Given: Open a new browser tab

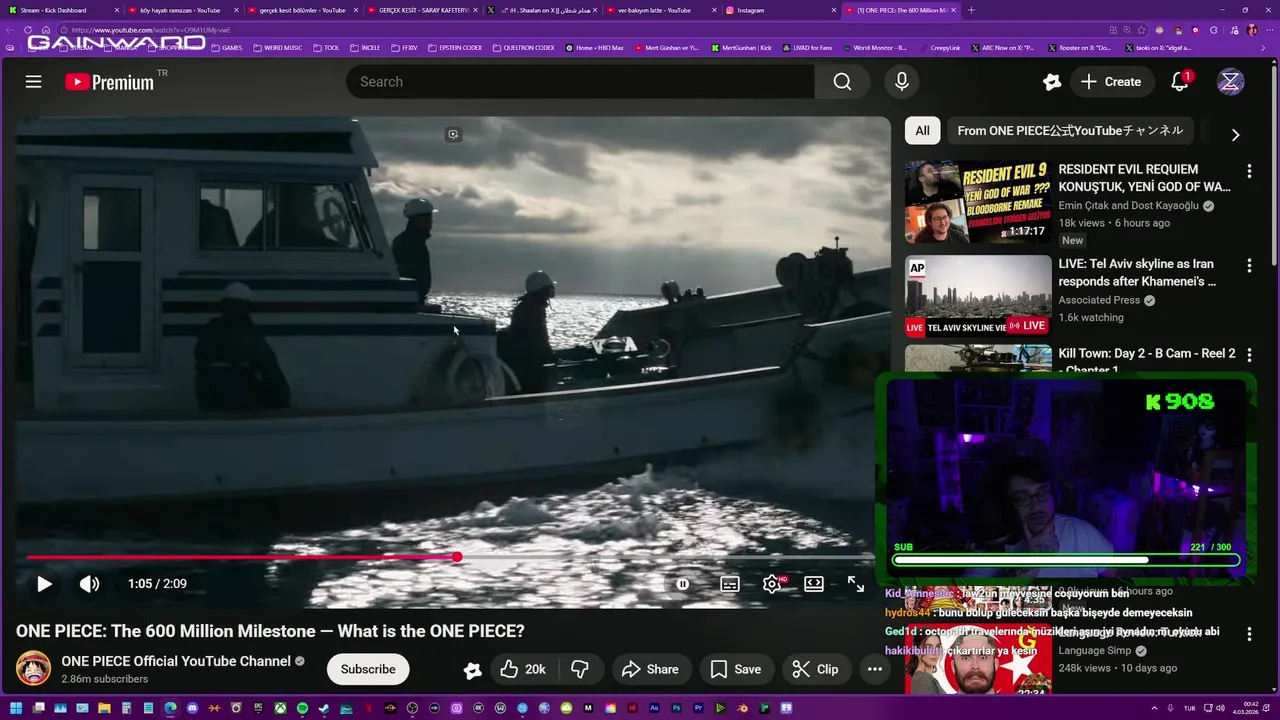Looking at the screenshot, I should coord(971,10).
